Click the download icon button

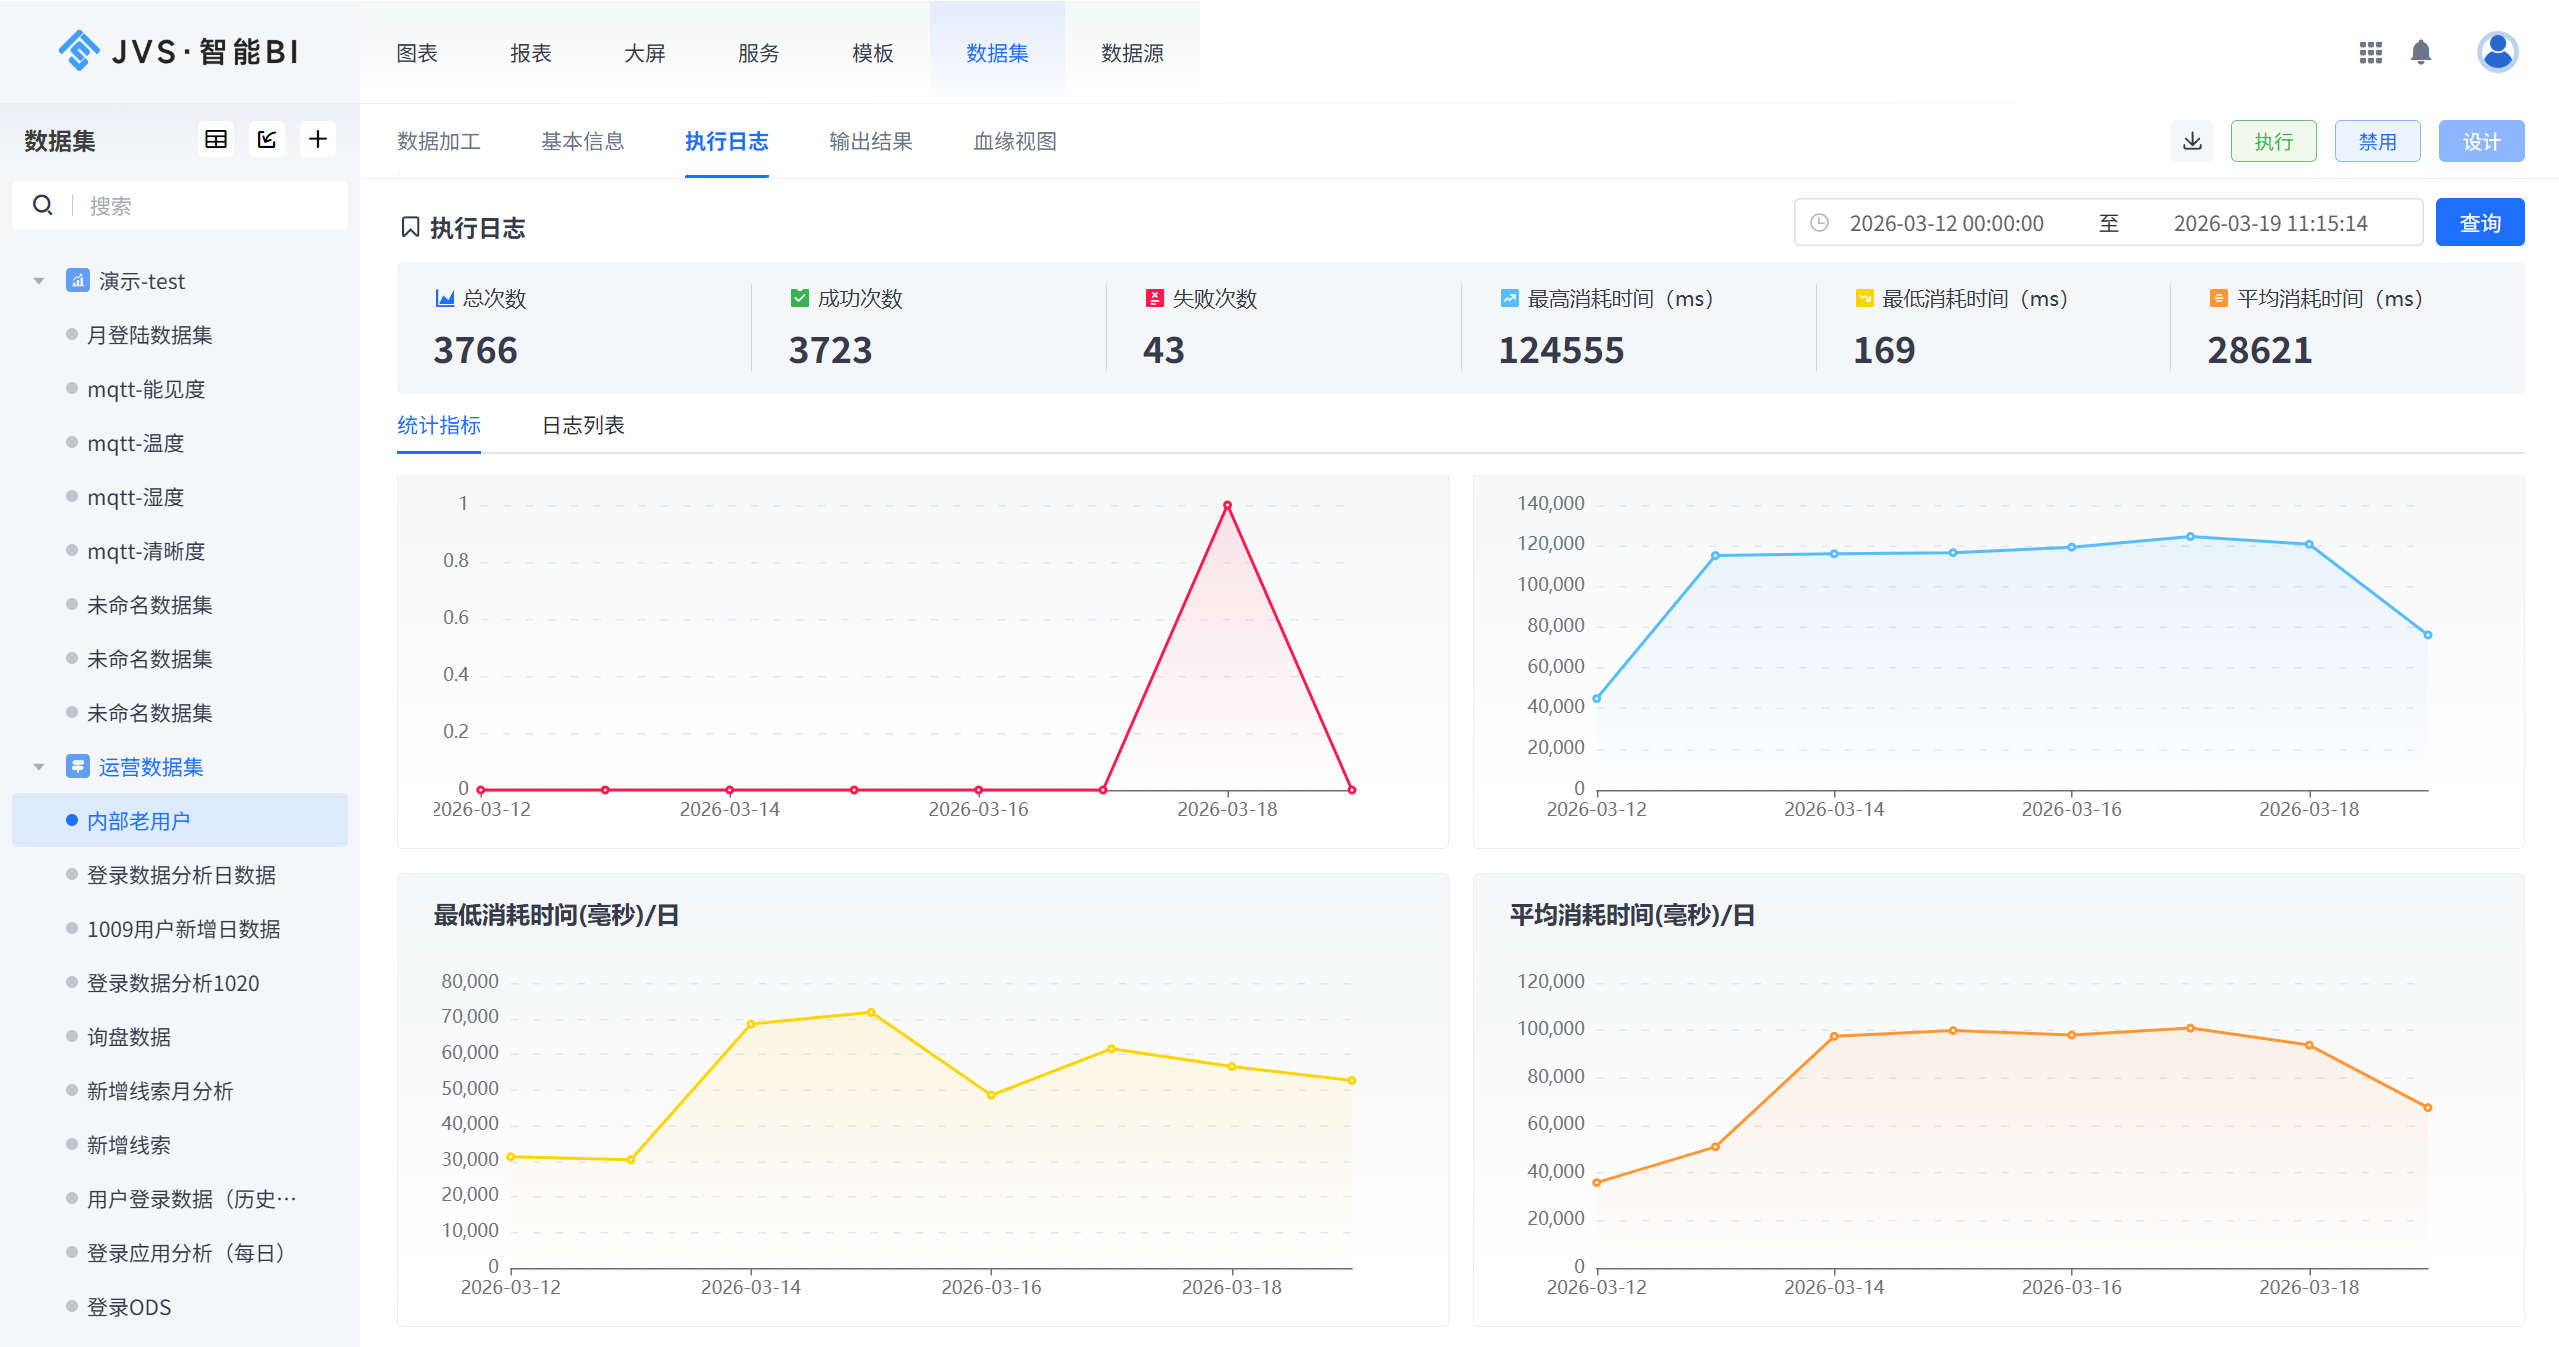(2192, 141)
